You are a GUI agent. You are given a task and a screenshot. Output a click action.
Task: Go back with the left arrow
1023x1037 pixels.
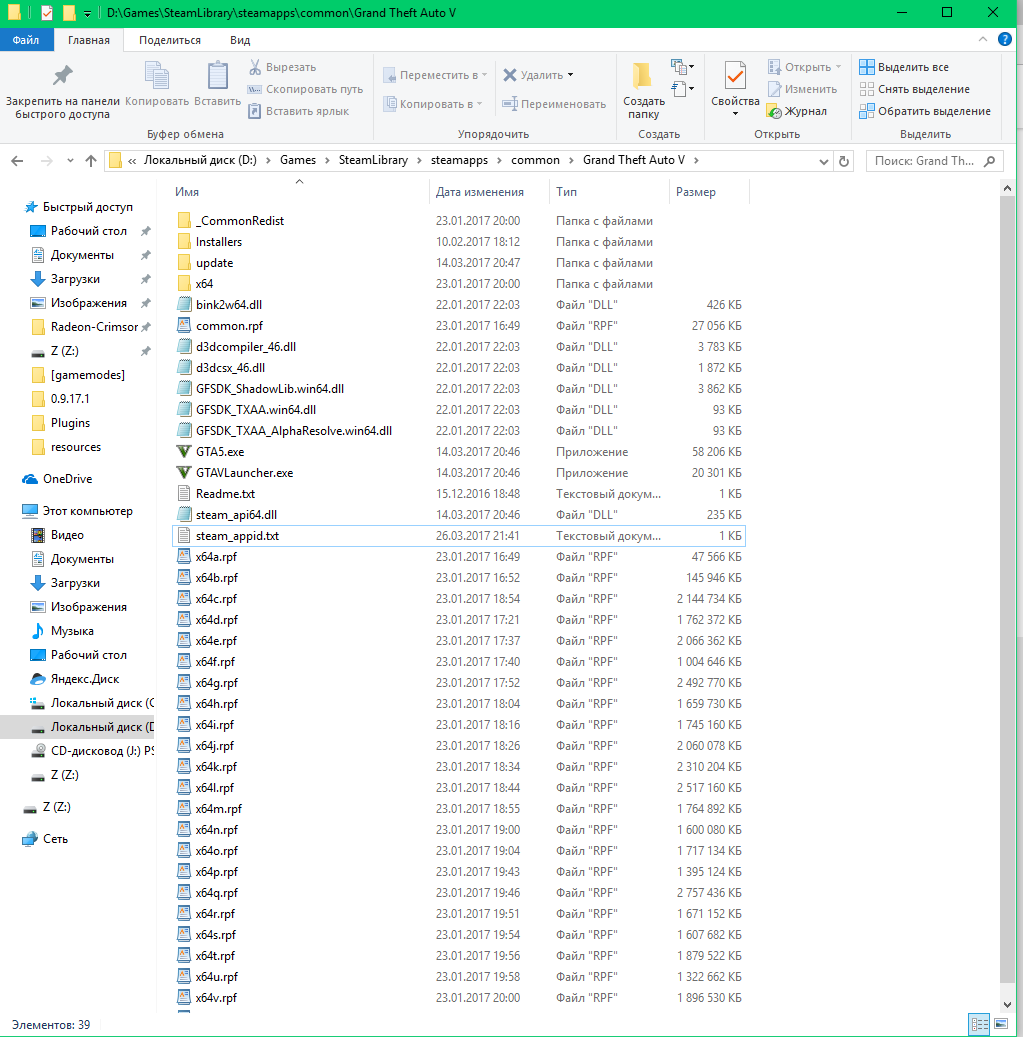point(17,161)
